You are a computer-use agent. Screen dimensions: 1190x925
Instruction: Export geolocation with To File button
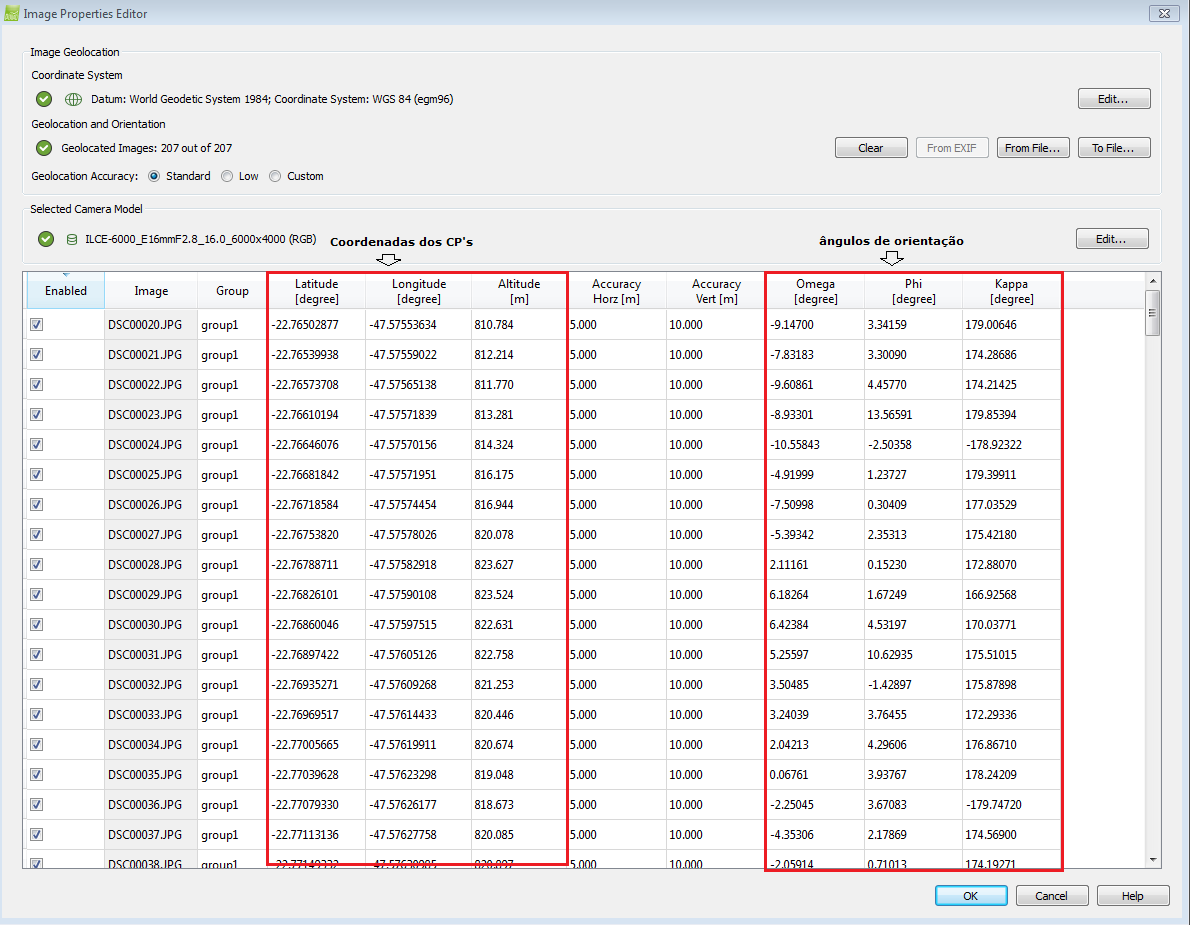click(1114, 148)
